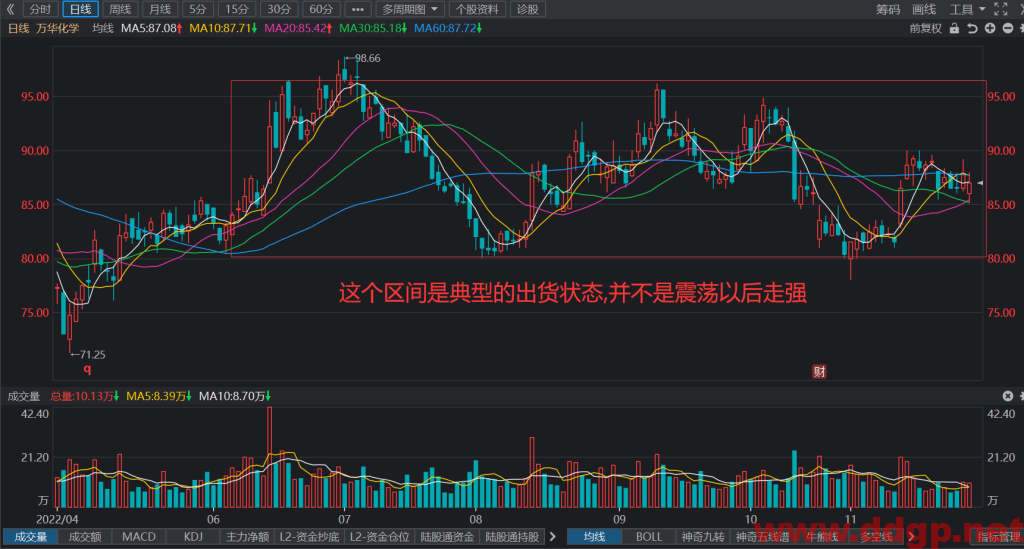Zoom in with the plus icon
The height and width of the screenshot is (549, 1024).
click(990, 28)
